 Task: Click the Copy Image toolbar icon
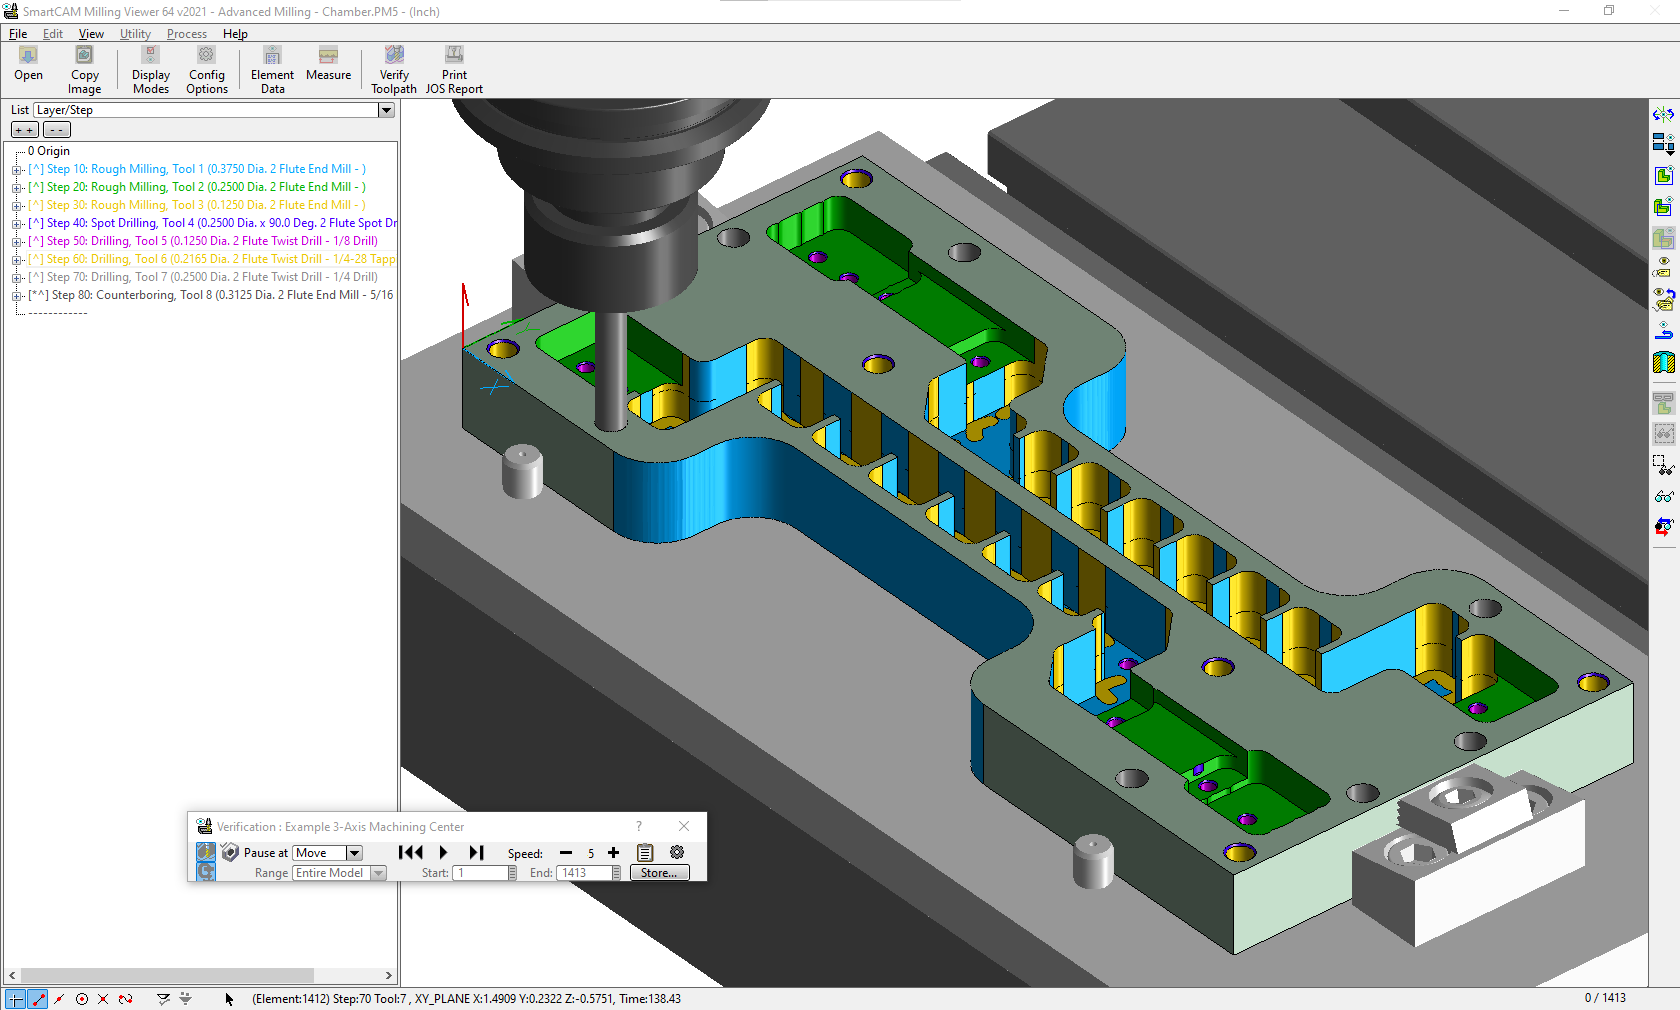pos(84,70)
